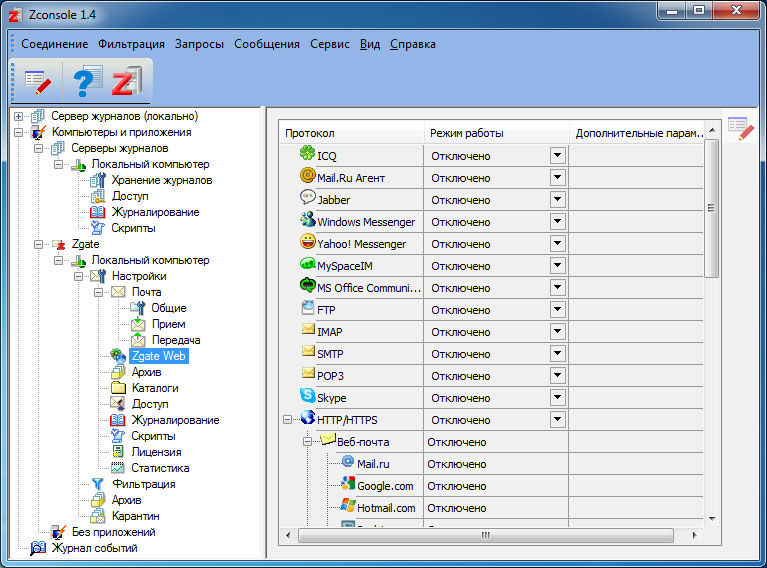Viewport: 767px width, 568px height.
Task: Click the Mail.Ru Агент icon
Action: click(x=307, y=175)
